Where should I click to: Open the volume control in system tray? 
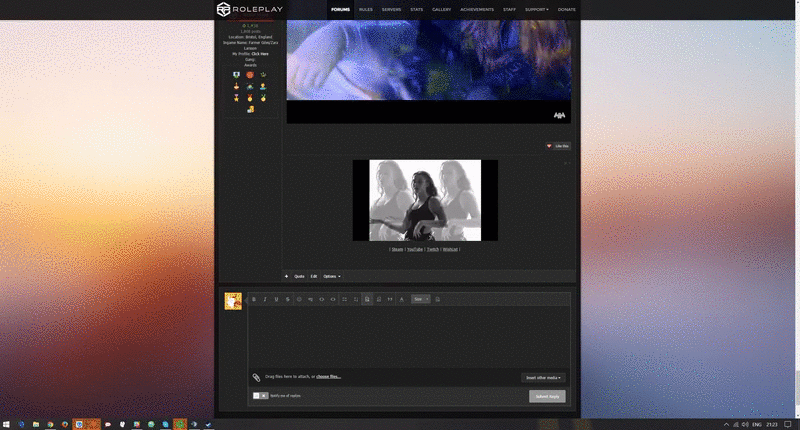coord(745,424)
